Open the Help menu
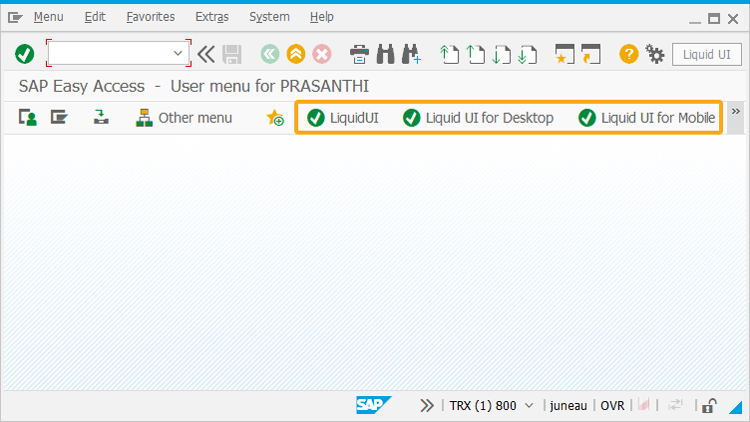 point(321,17)
